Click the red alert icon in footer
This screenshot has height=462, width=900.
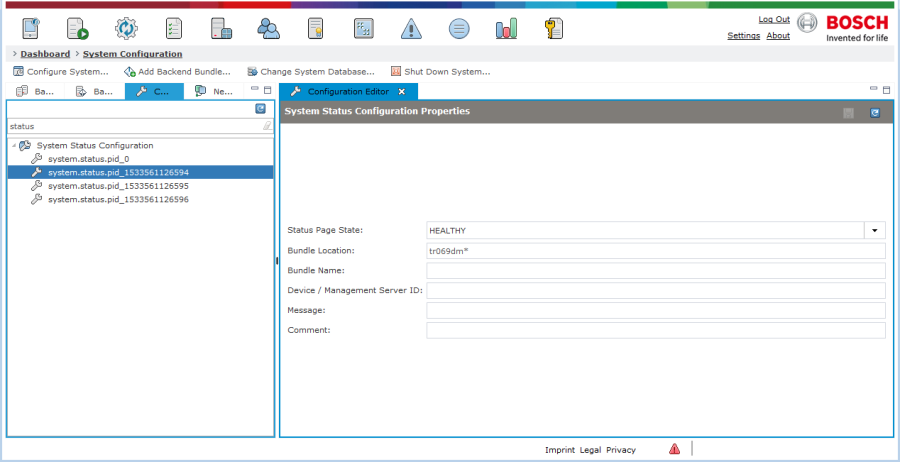[x=674, y=449]
